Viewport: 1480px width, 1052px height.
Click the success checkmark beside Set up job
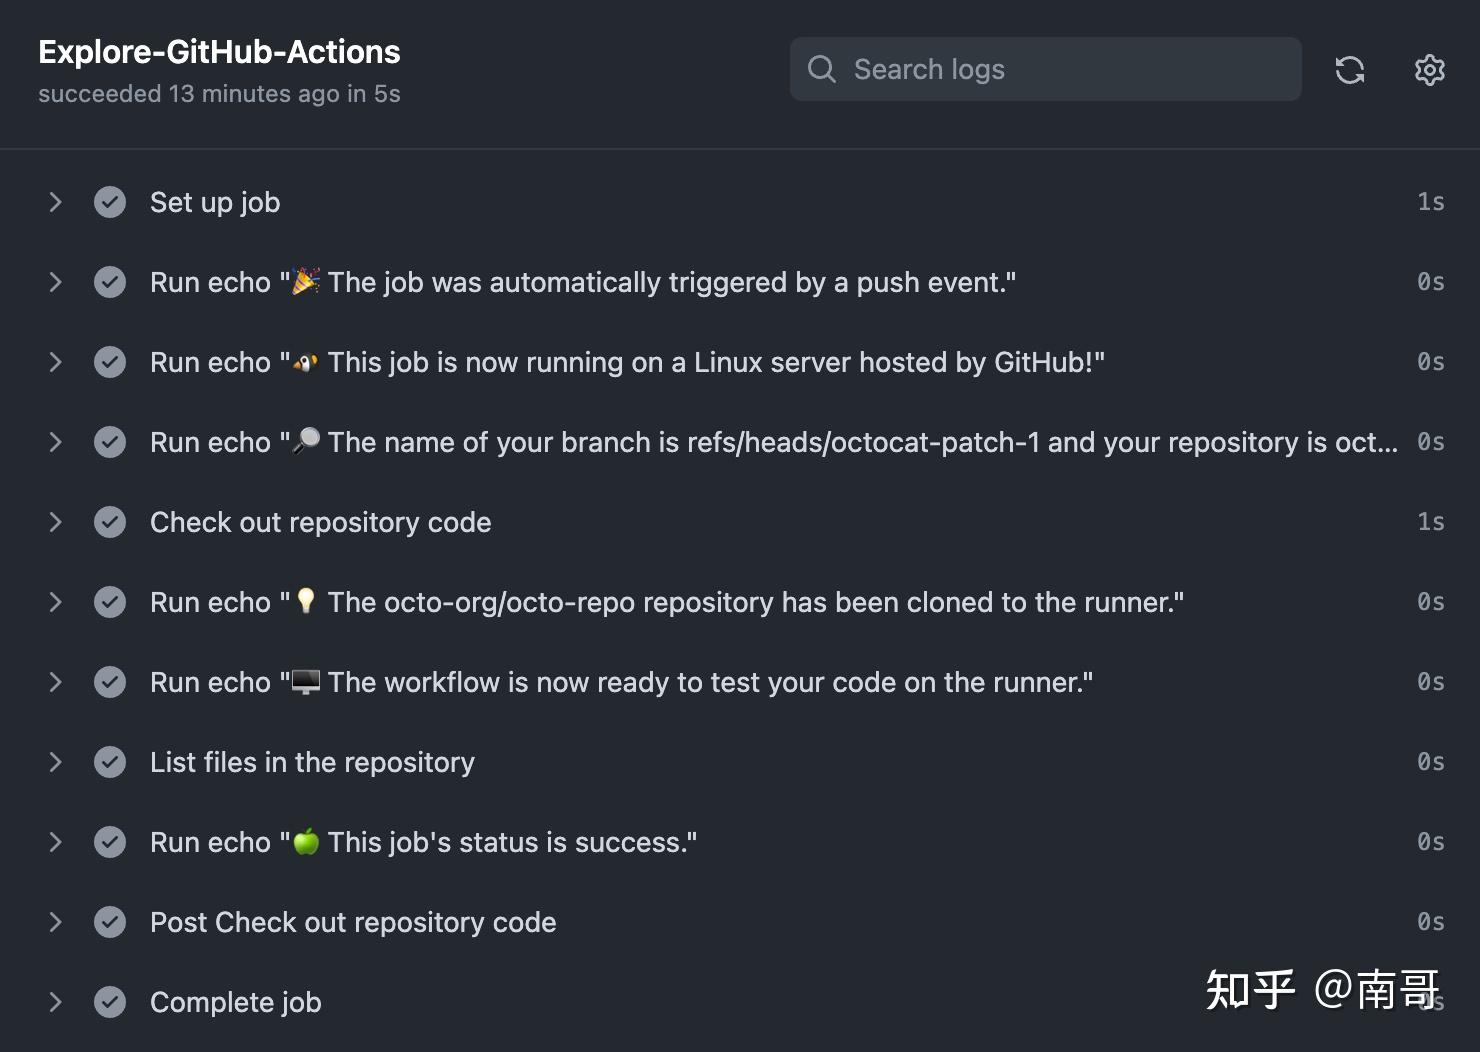(109, 202)
